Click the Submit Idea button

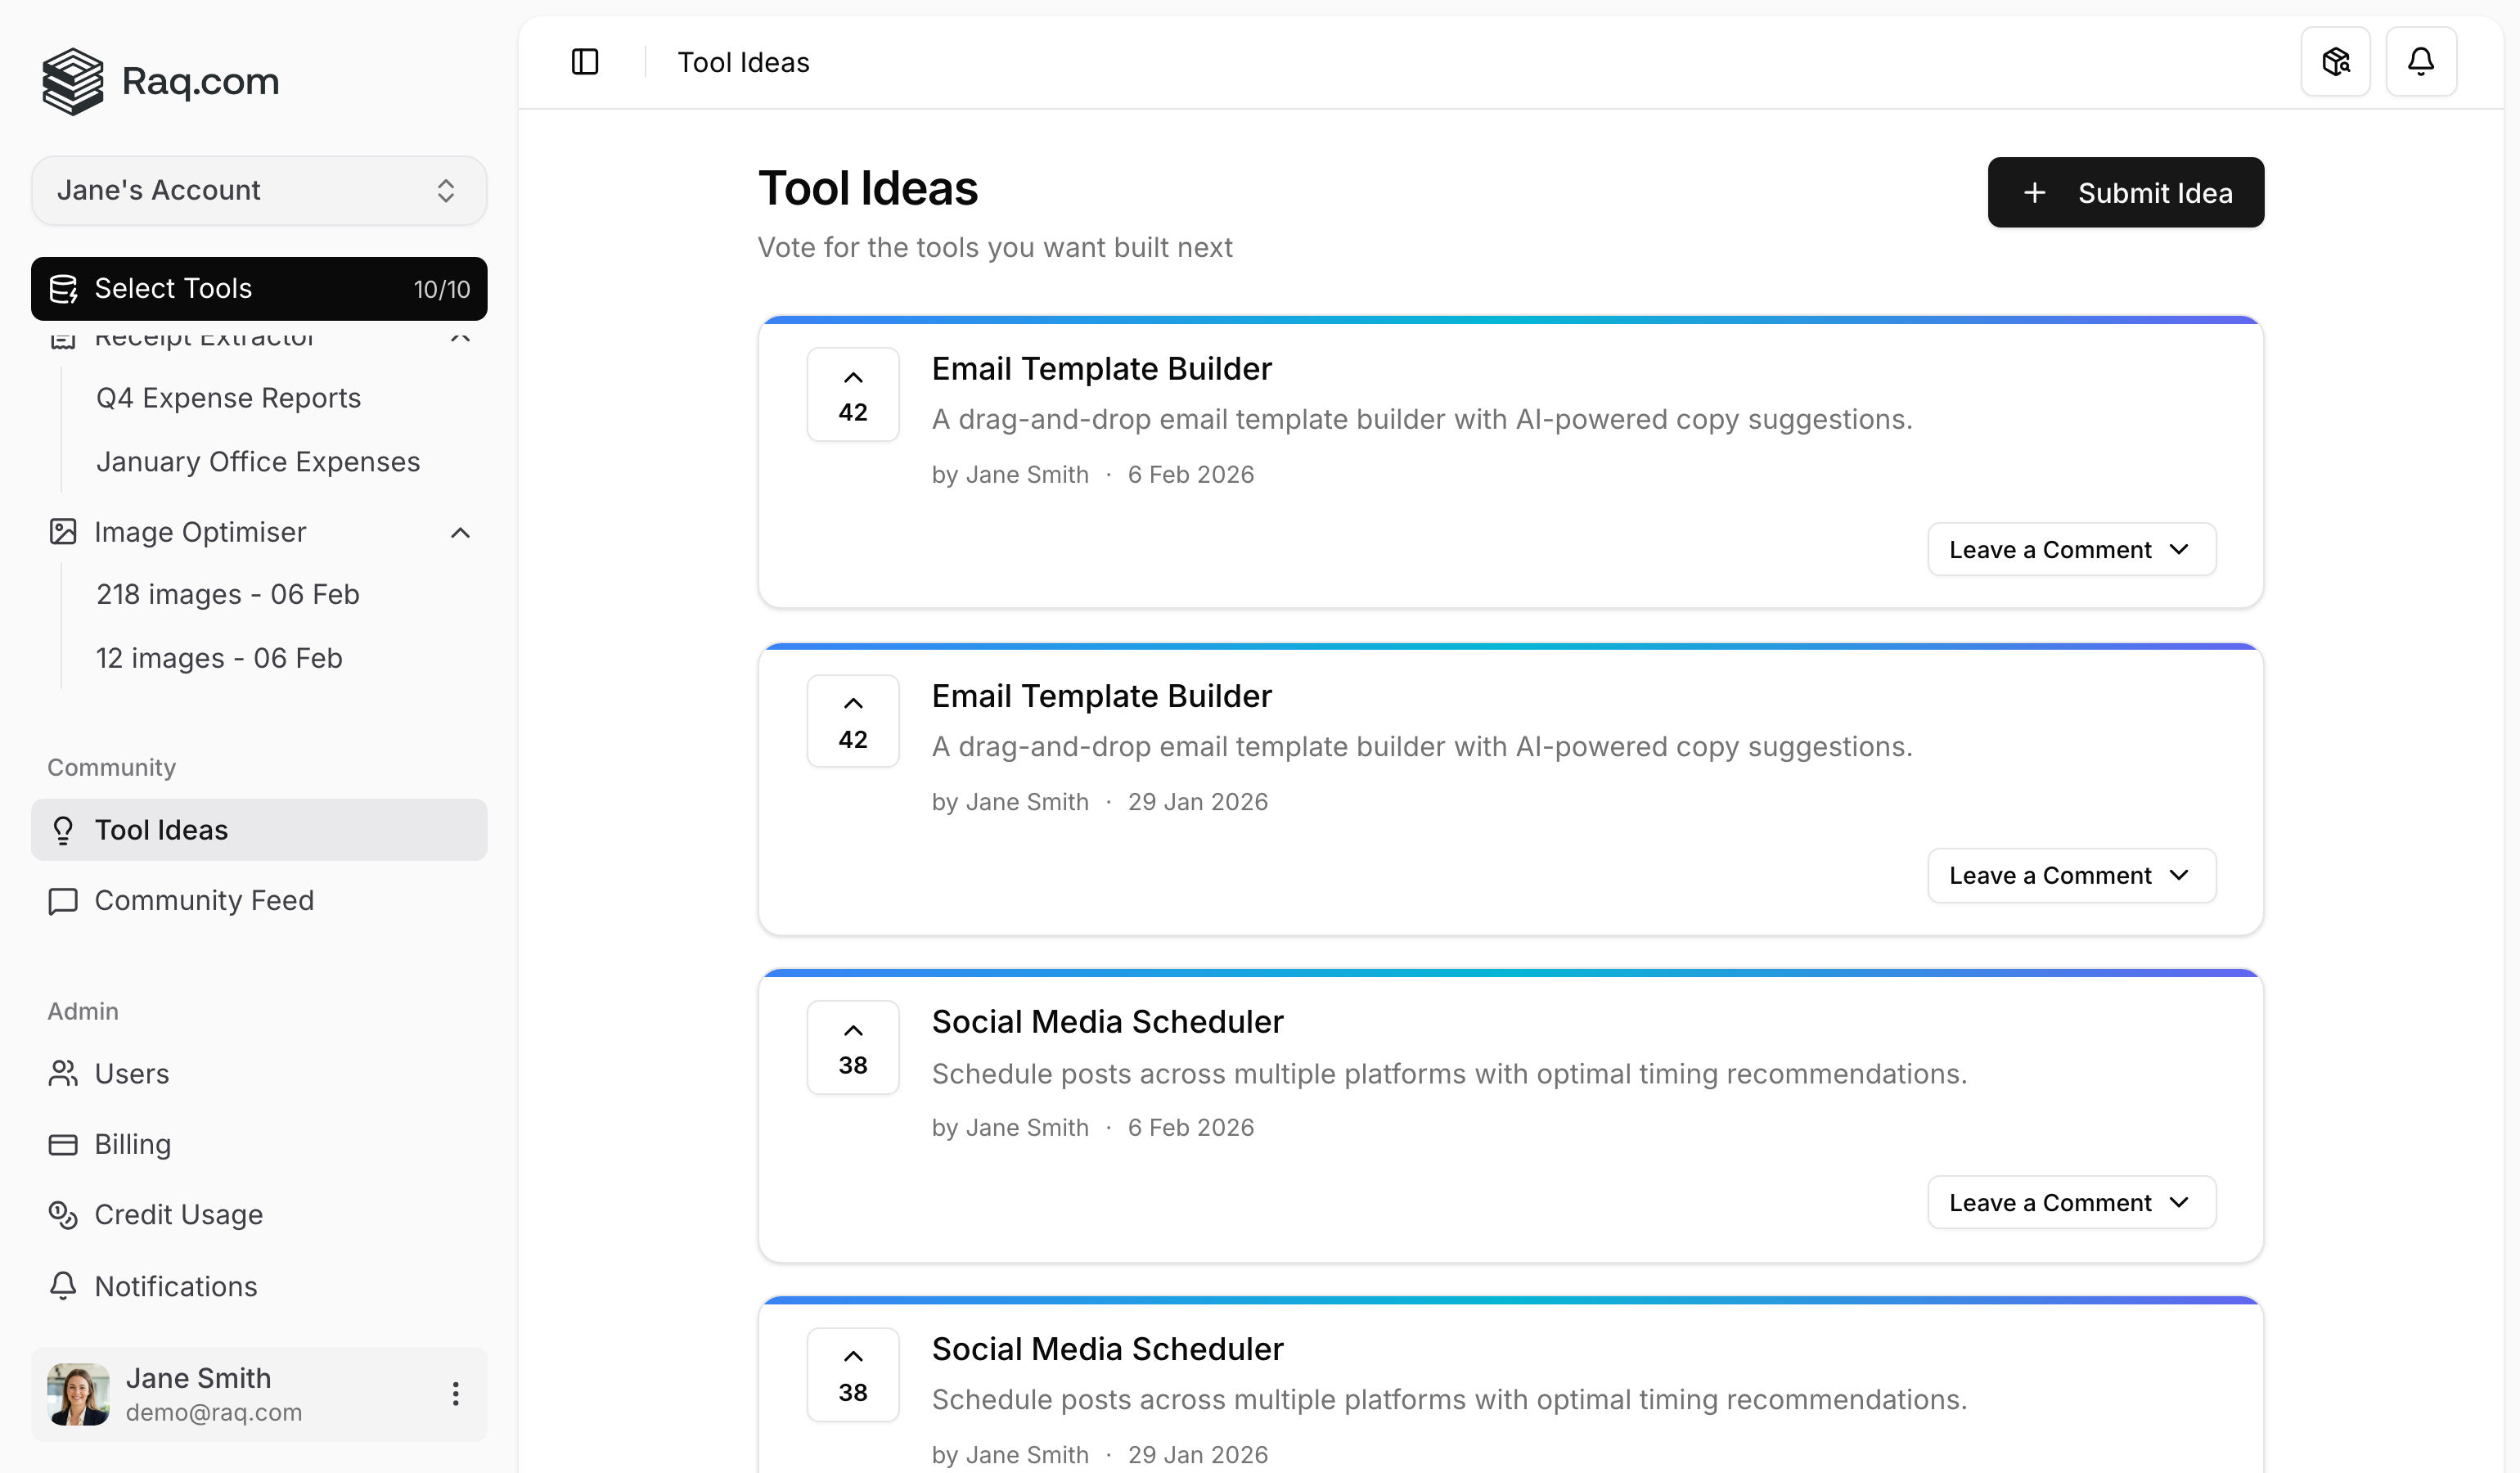coord(2125,192)
